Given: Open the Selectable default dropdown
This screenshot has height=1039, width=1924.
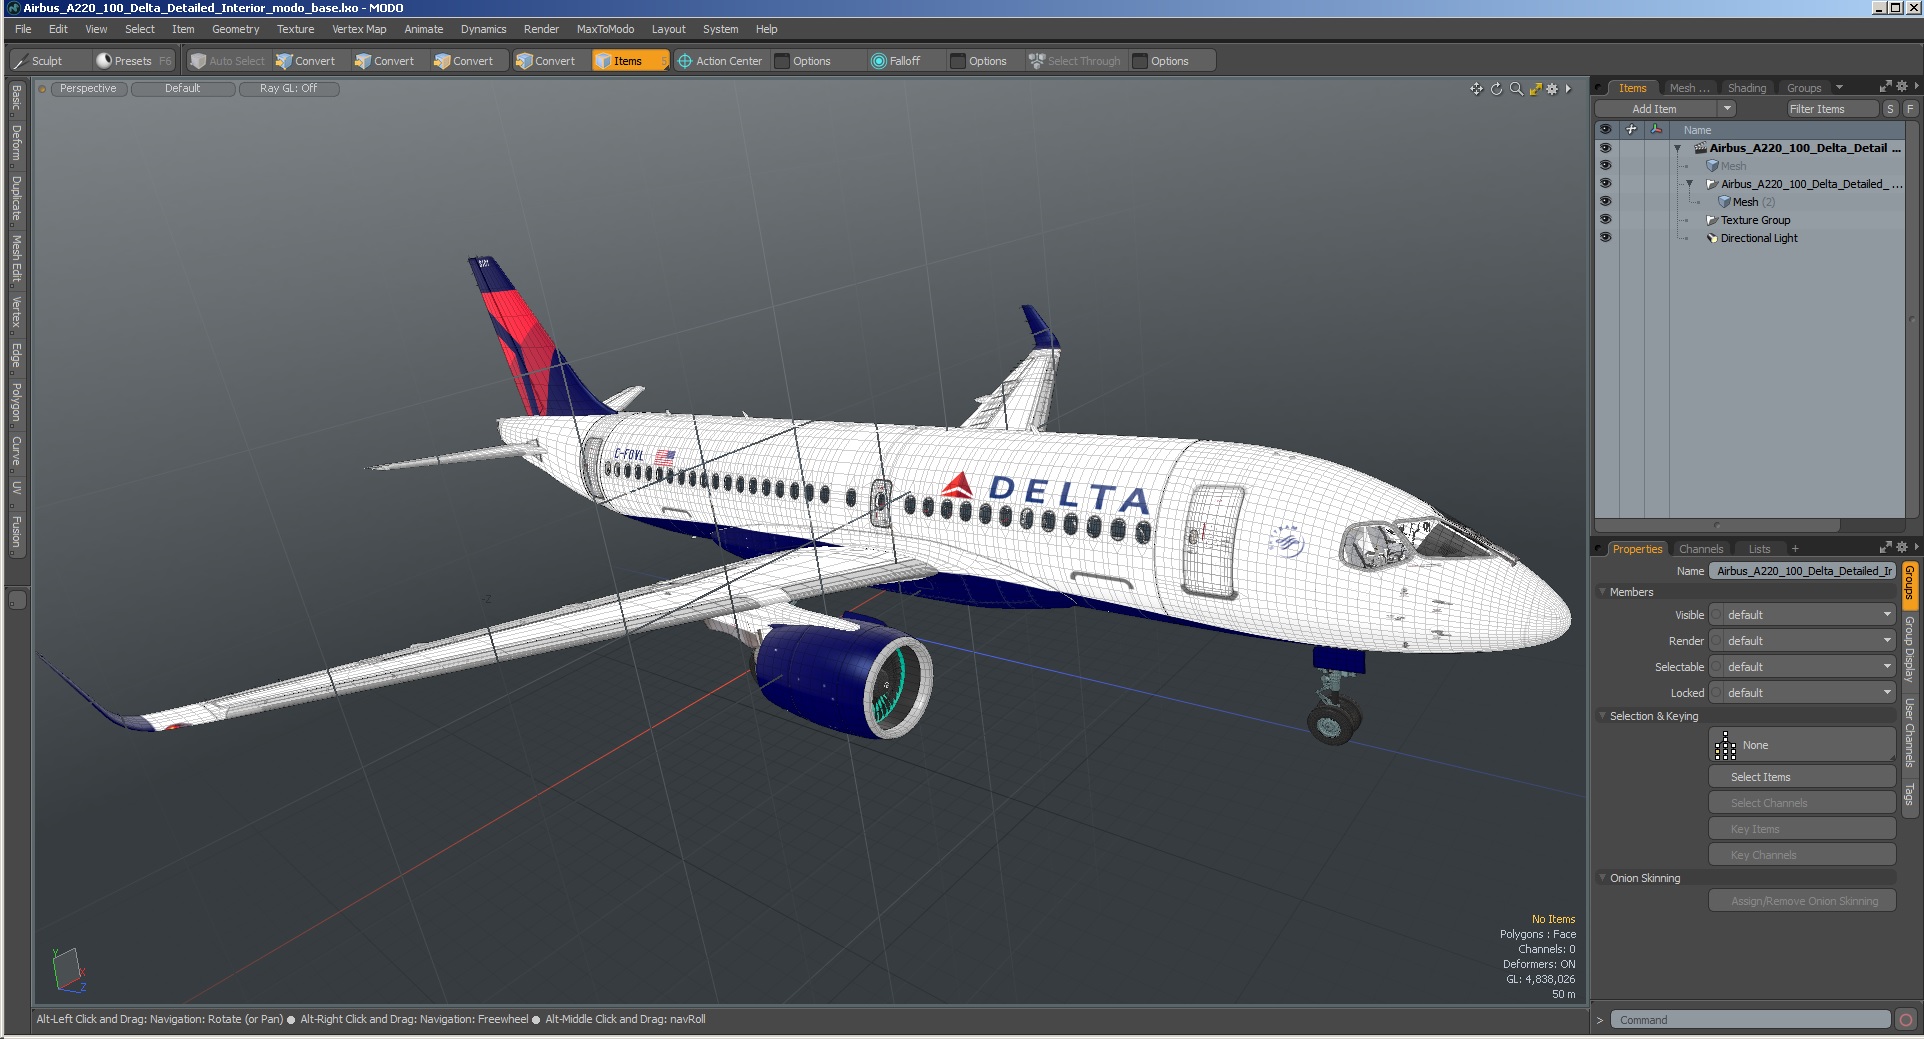Looking at the screenshot, I should coord(1808,667).
